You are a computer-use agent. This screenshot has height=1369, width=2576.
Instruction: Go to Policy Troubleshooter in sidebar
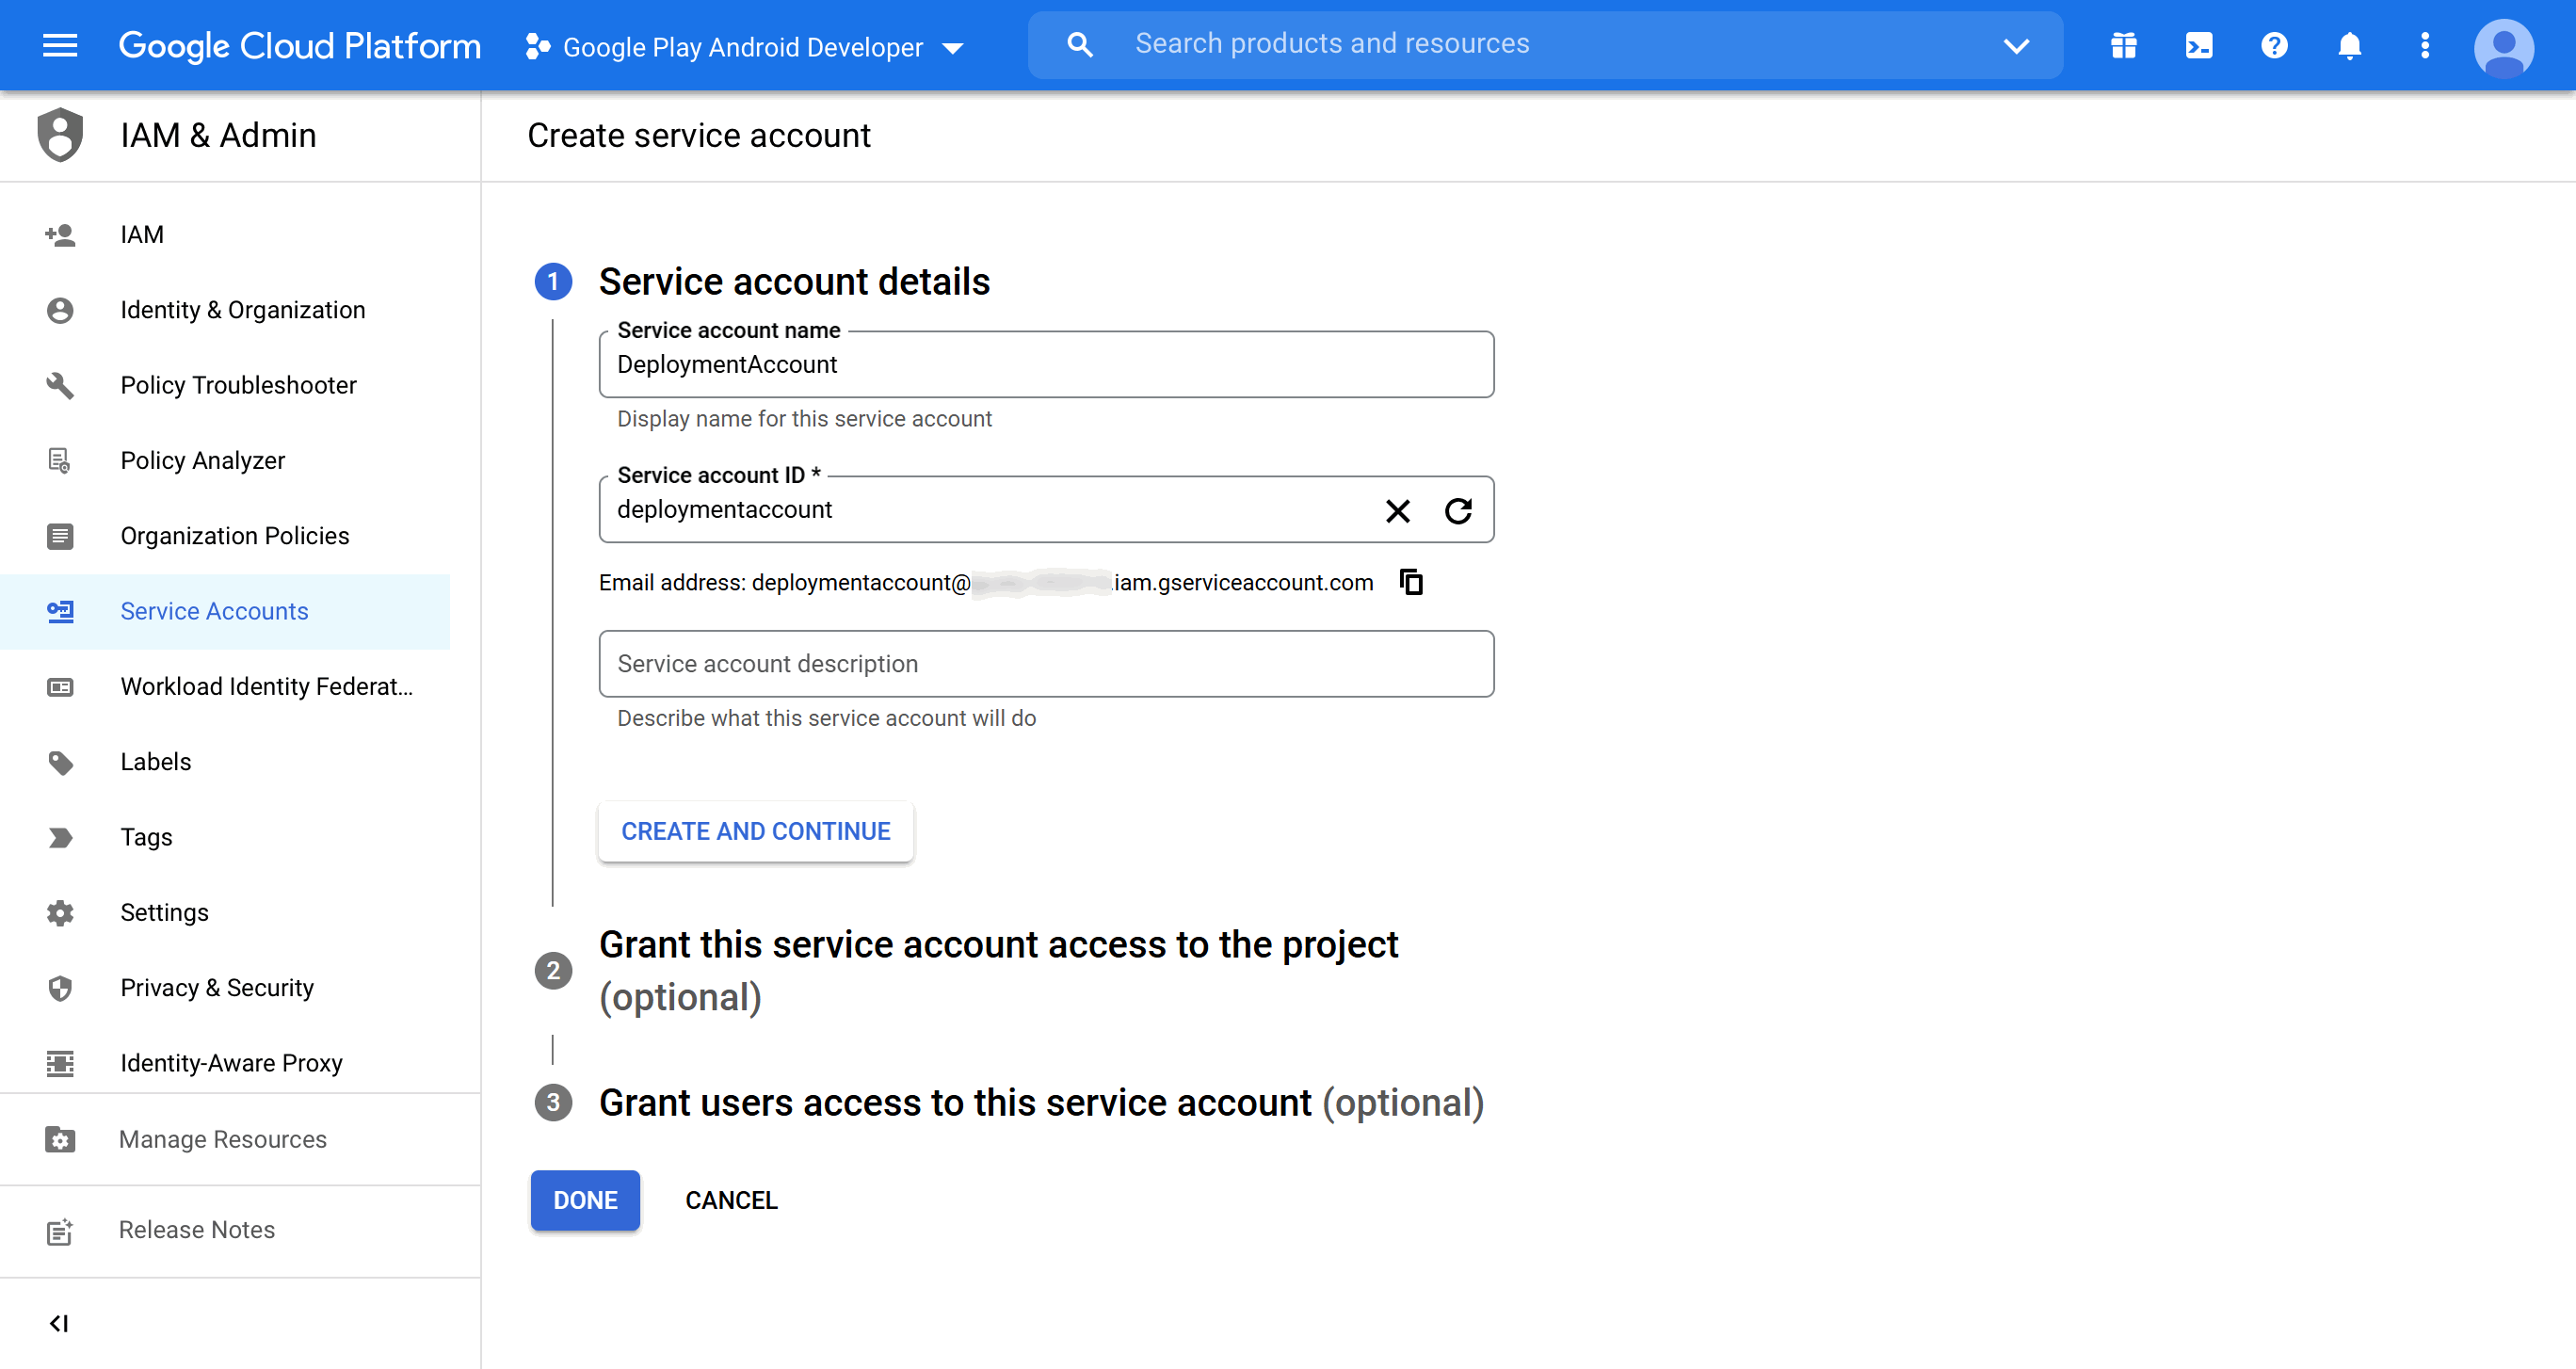tap(238, 385)
